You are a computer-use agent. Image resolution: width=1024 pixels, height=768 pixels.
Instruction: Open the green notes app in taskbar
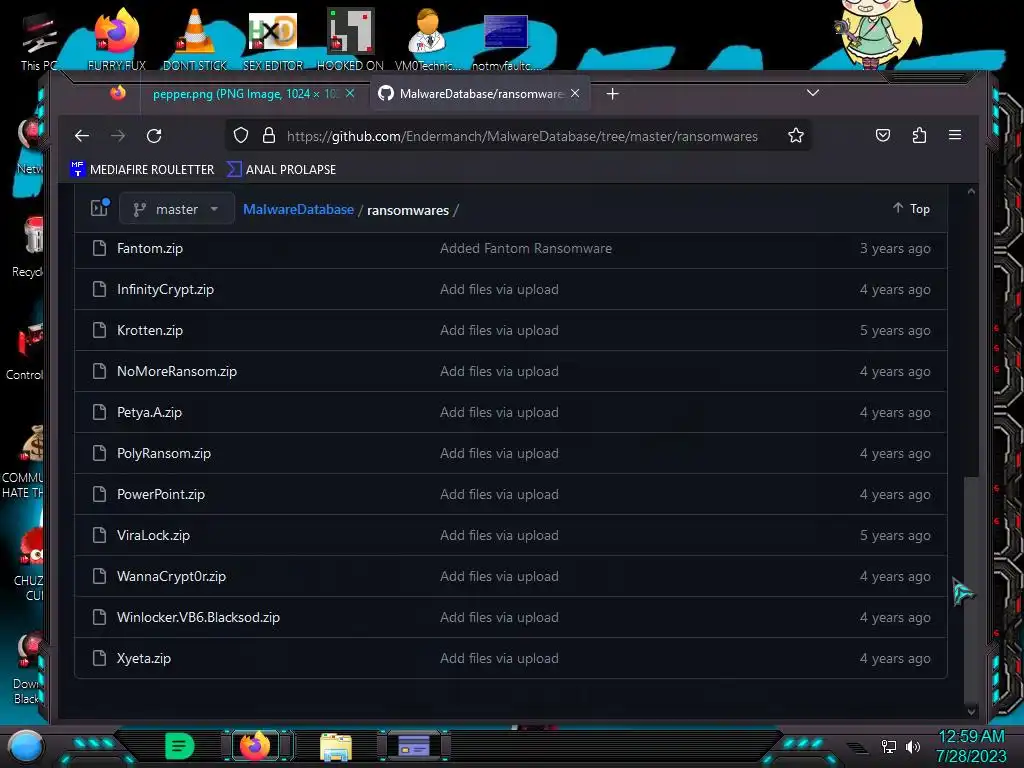coord(180,746)
